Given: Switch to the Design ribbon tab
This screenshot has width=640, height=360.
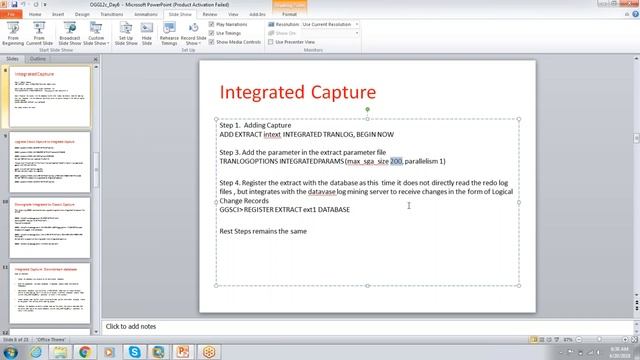Looking at the screenshot, I should [82, 14].
